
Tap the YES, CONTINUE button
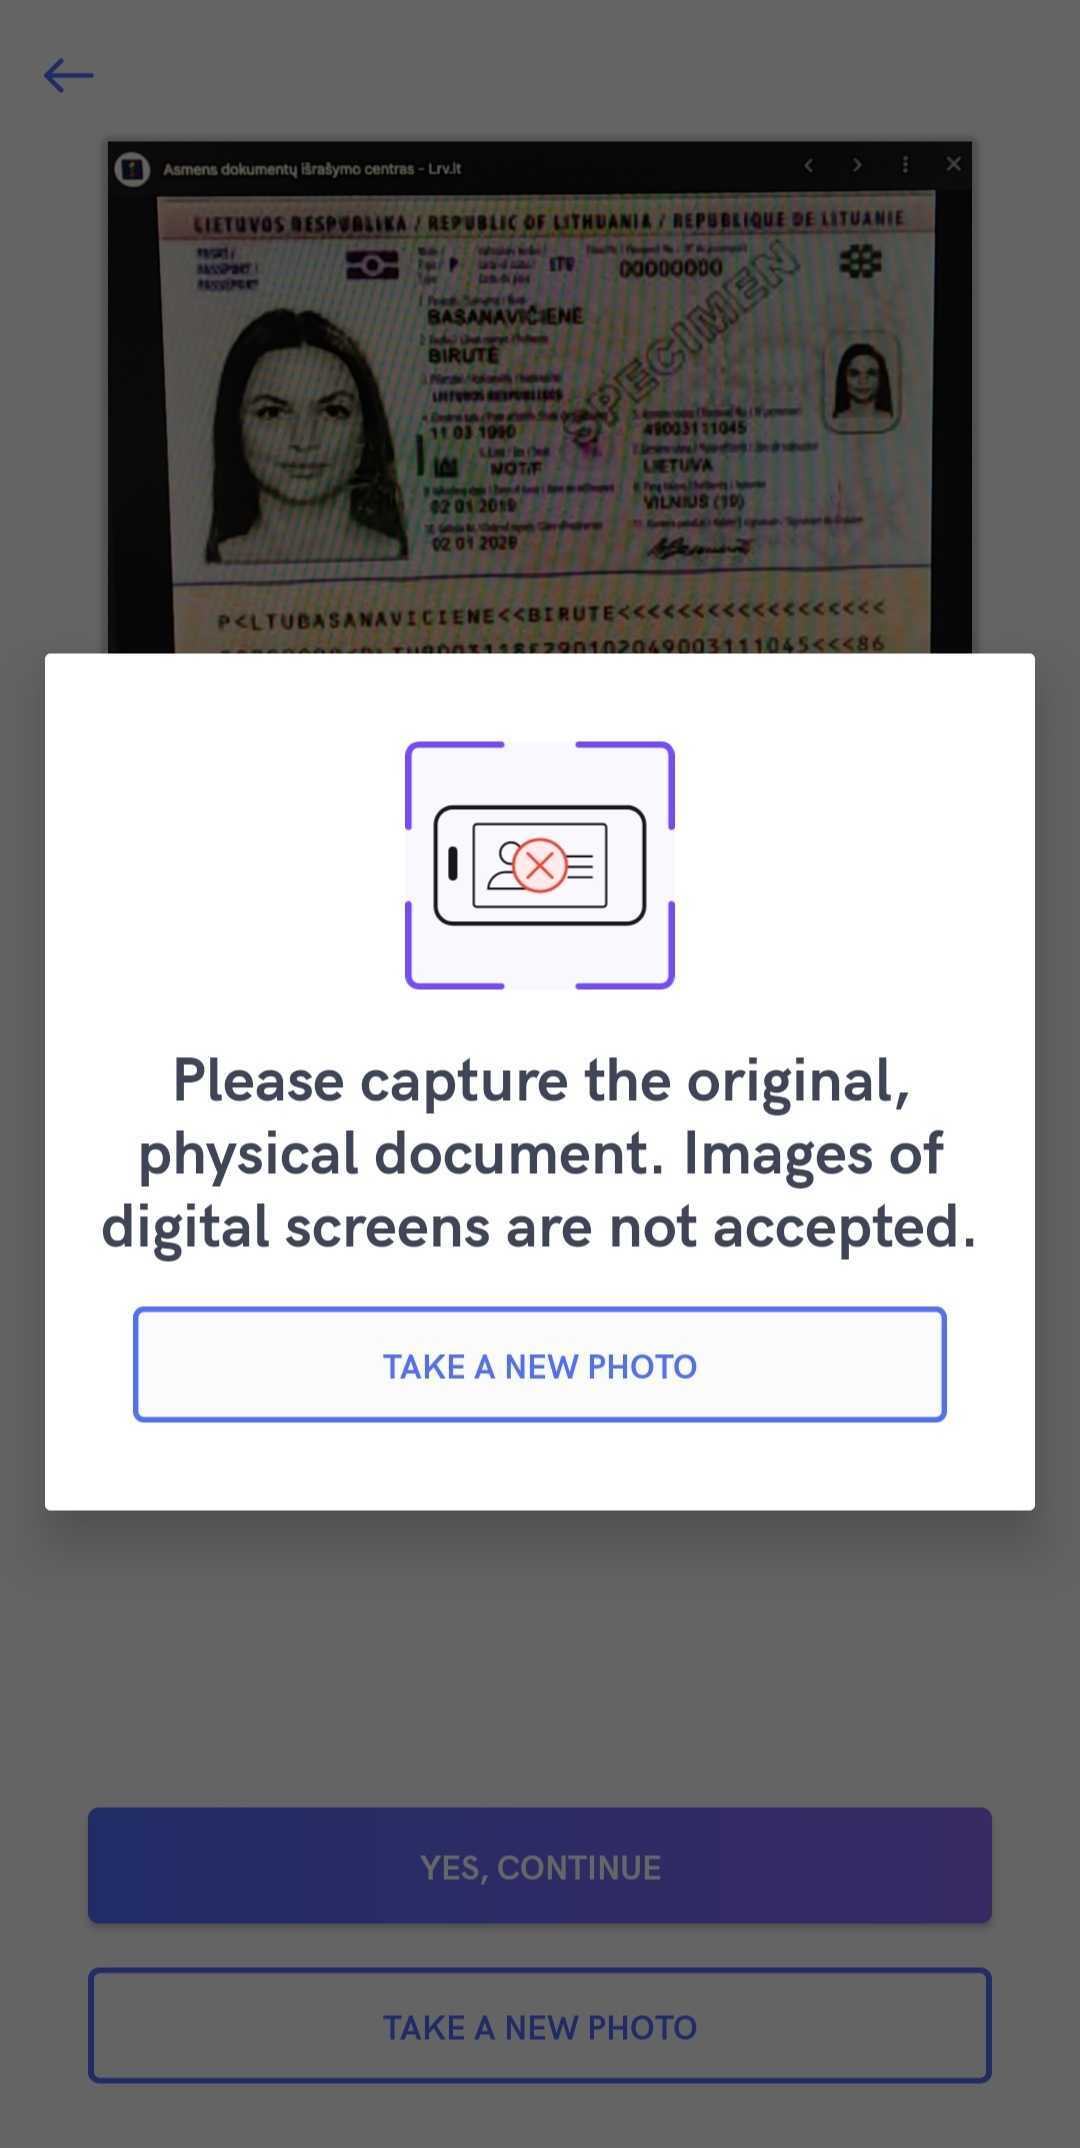point(540,1865)
